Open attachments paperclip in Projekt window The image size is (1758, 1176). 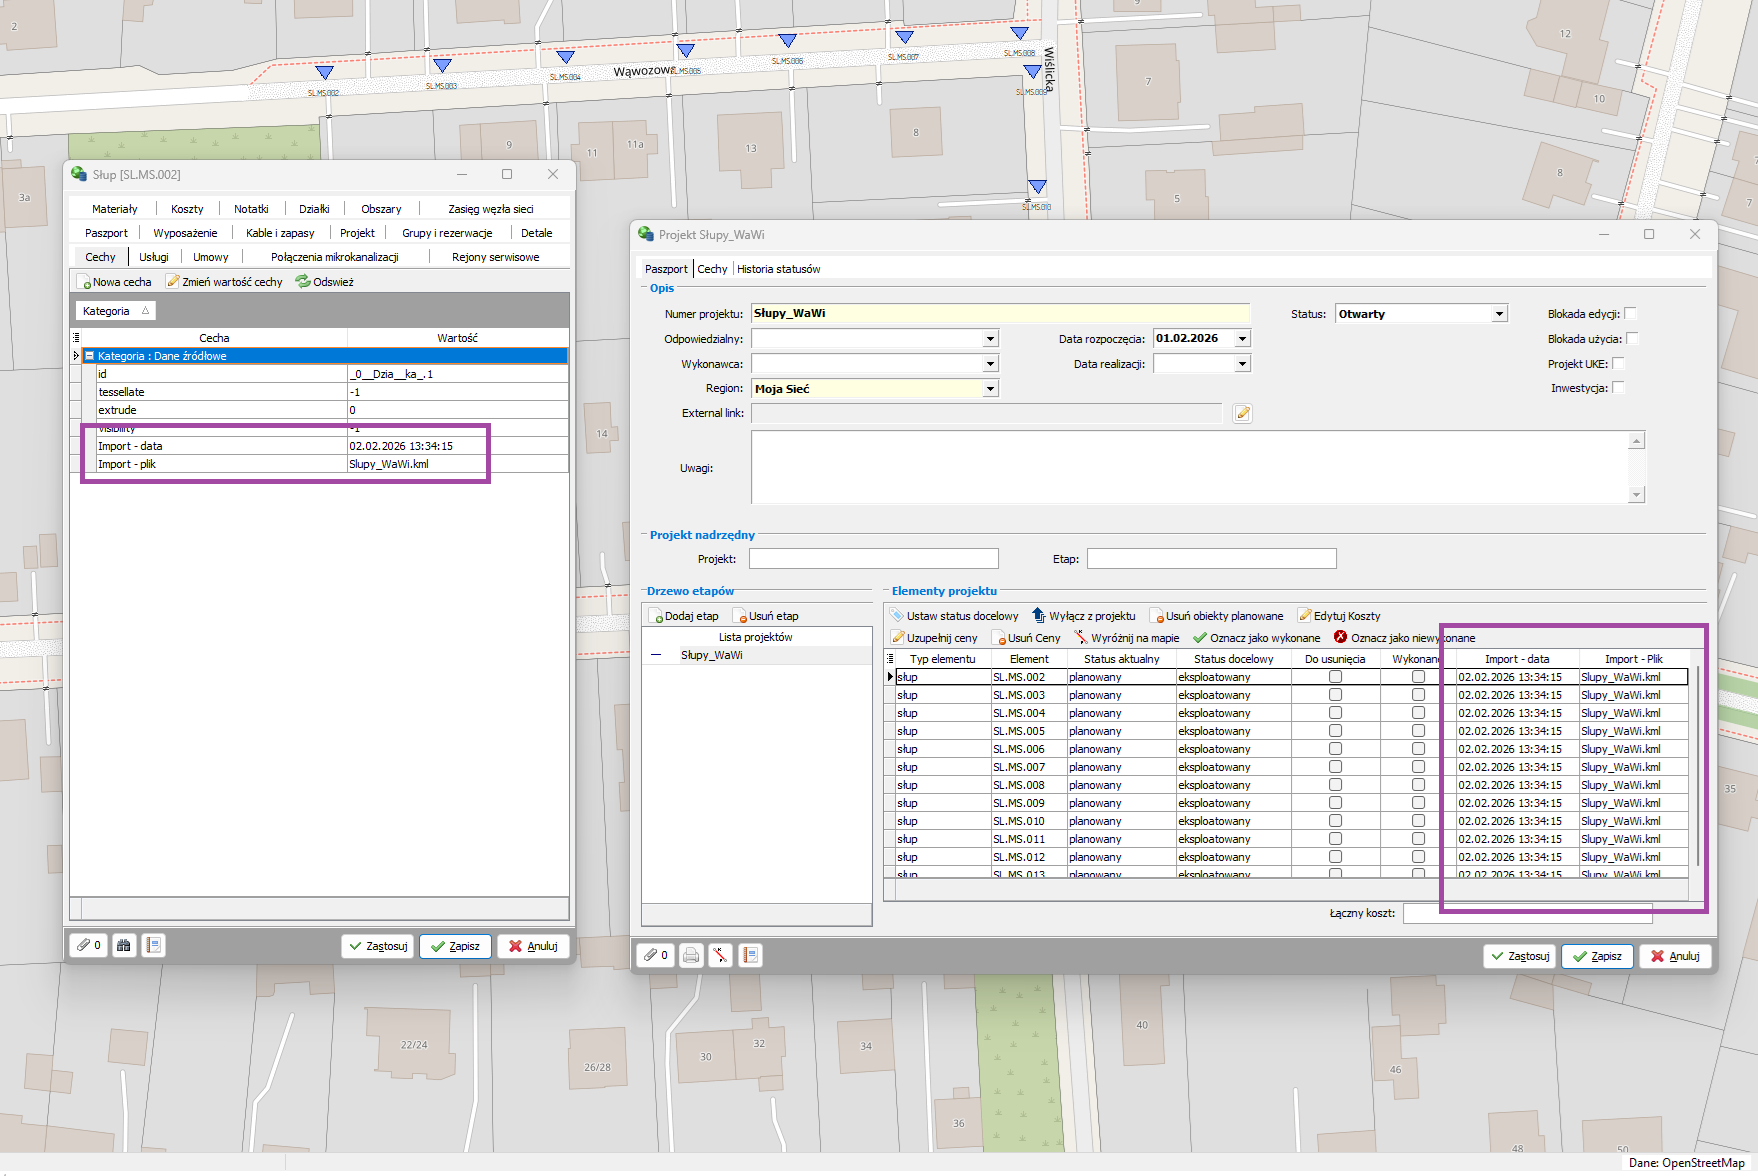[x=656, y=955]
